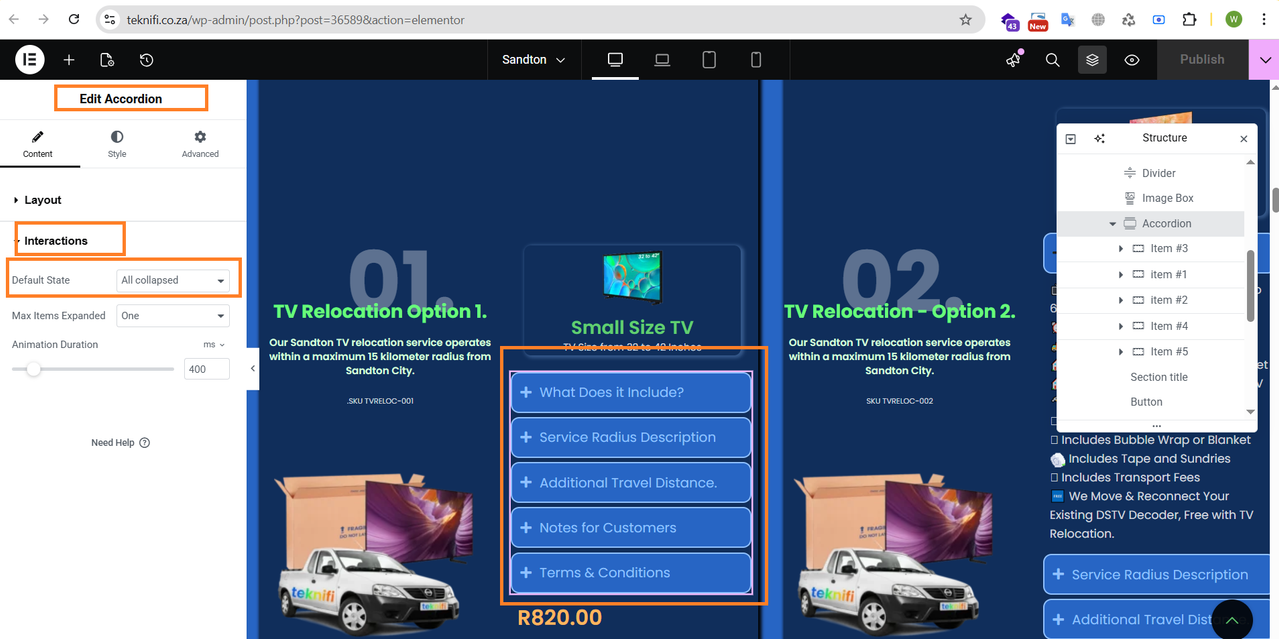Toggle the Structure layers icon

tap(1092, 60)
